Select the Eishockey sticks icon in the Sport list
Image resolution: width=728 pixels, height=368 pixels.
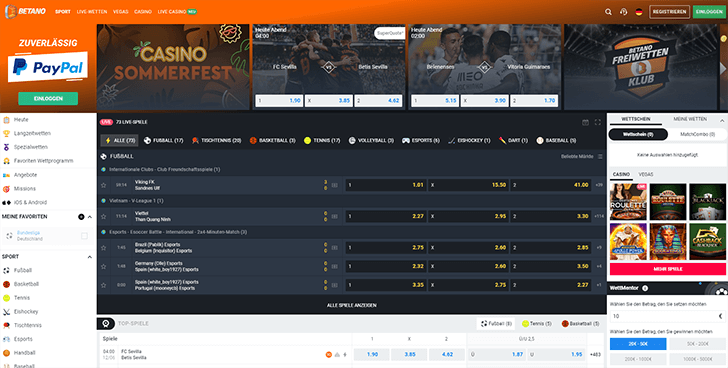coord(6,312)
